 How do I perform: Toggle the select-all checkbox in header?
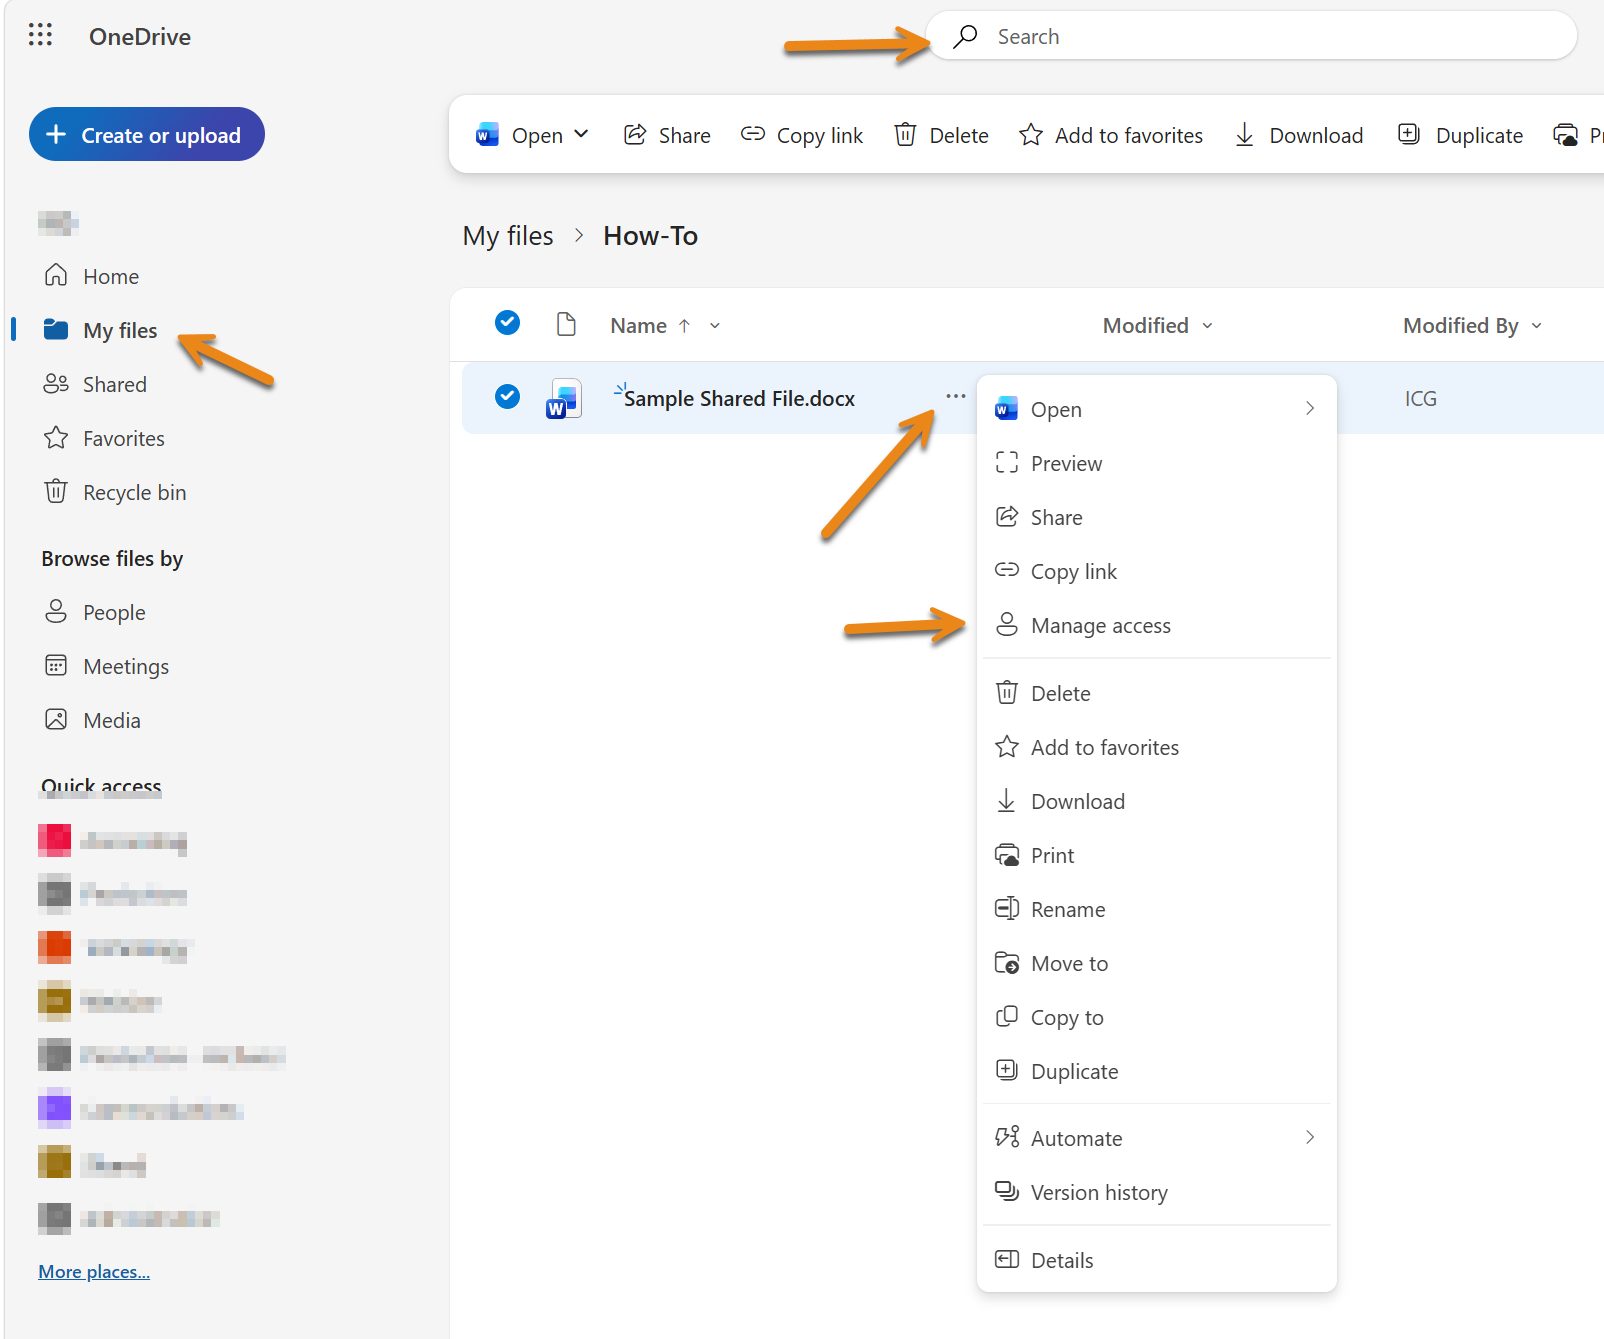click(508, 323)
